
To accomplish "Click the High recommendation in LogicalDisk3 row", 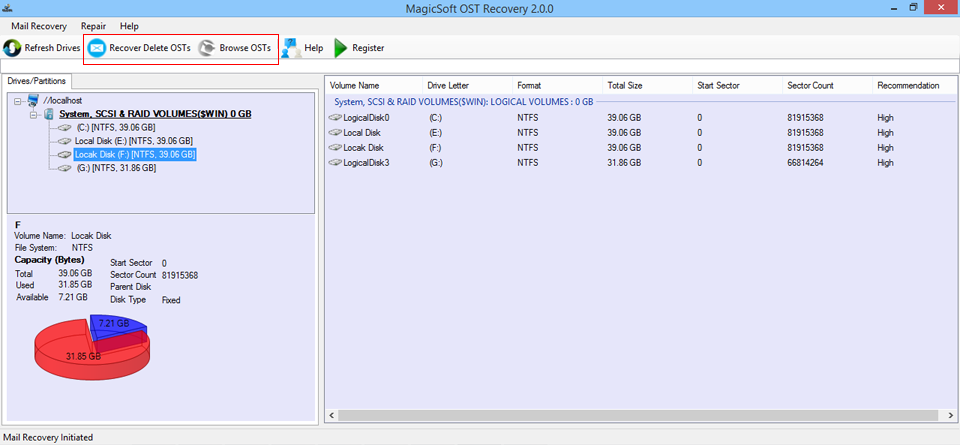I will tap(885, 163).
